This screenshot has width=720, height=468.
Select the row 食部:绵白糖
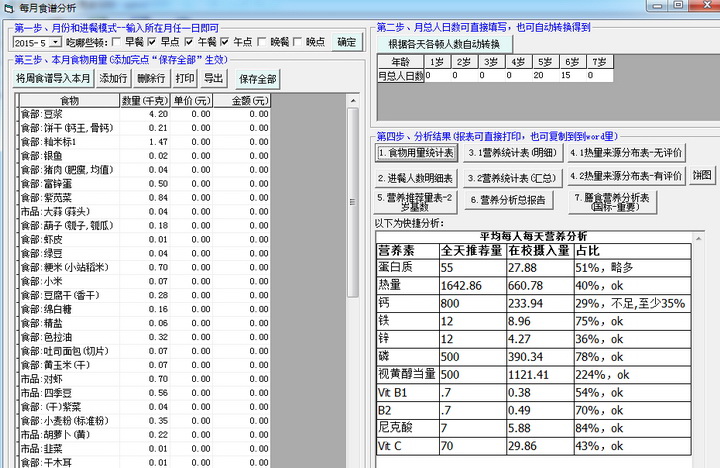click(x=145, y=309)
